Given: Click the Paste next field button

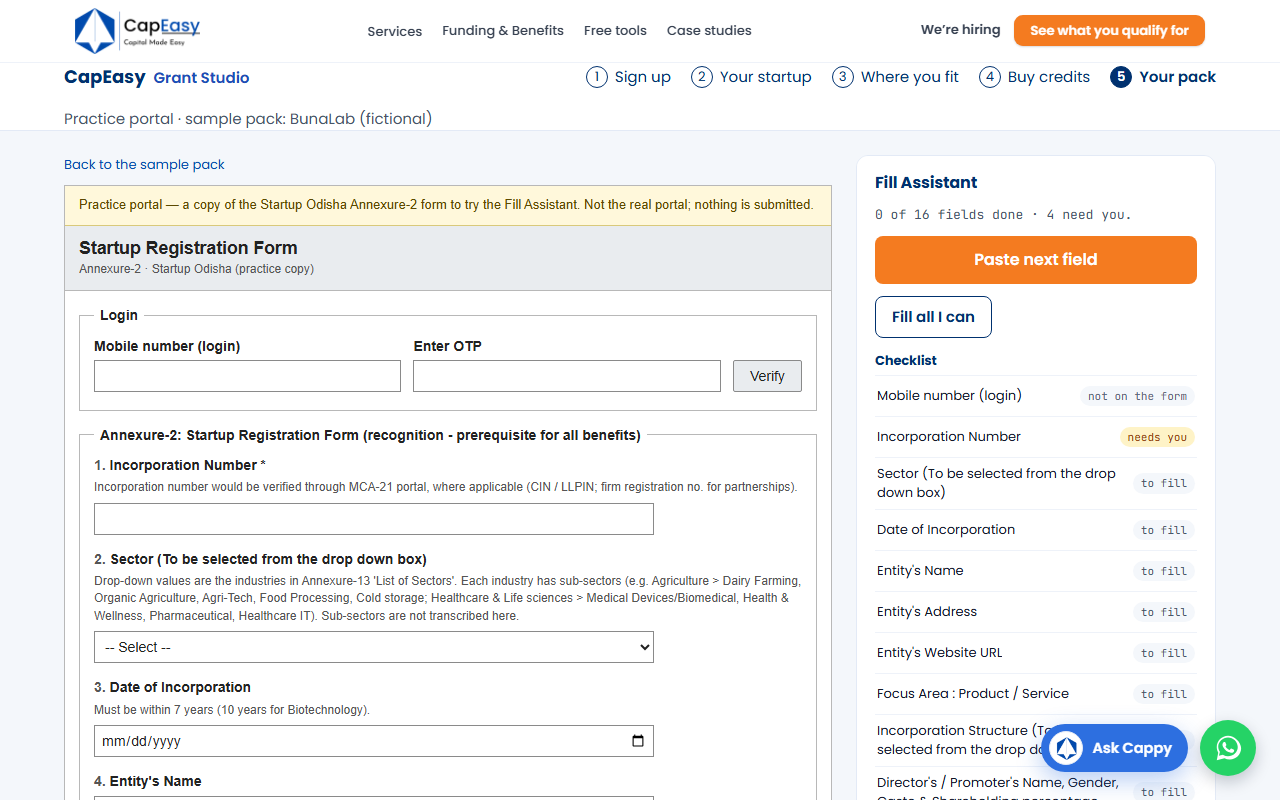Looking at the screenshot, I should click(1036, 260).
